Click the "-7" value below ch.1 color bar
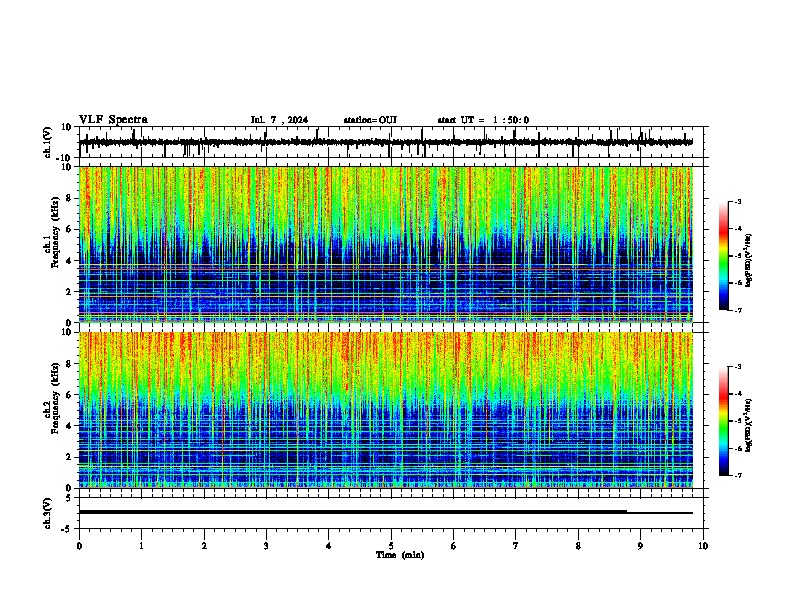The height and width of the screenshot is (612, 792). click(x=738, y=310)
